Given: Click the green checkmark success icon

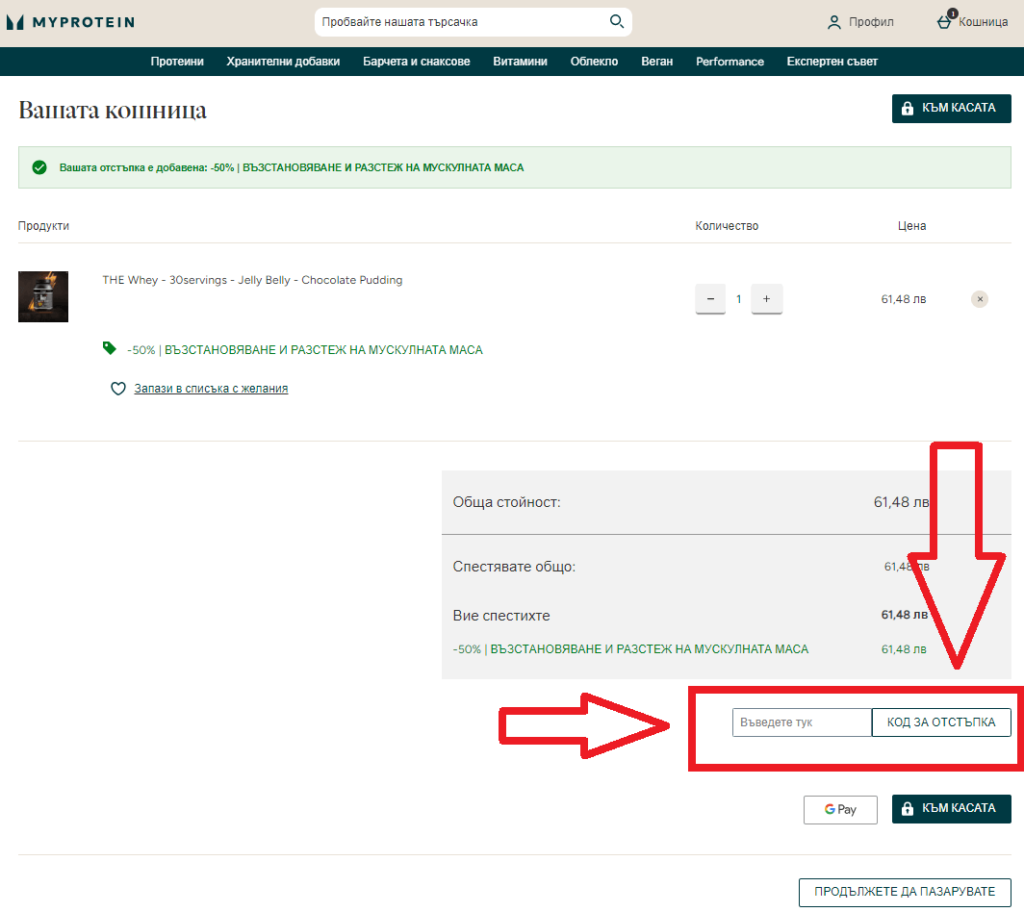Looking at the screenshot, I should click(39, 168).
